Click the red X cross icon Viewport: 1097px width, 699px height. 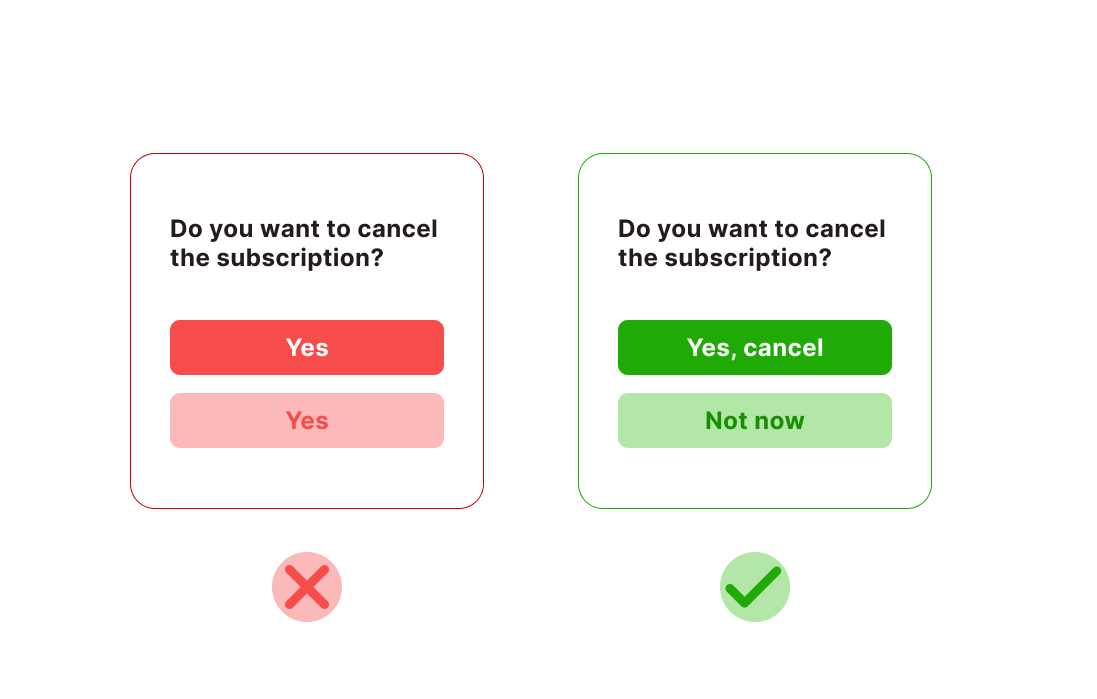[x=307, y=587]
